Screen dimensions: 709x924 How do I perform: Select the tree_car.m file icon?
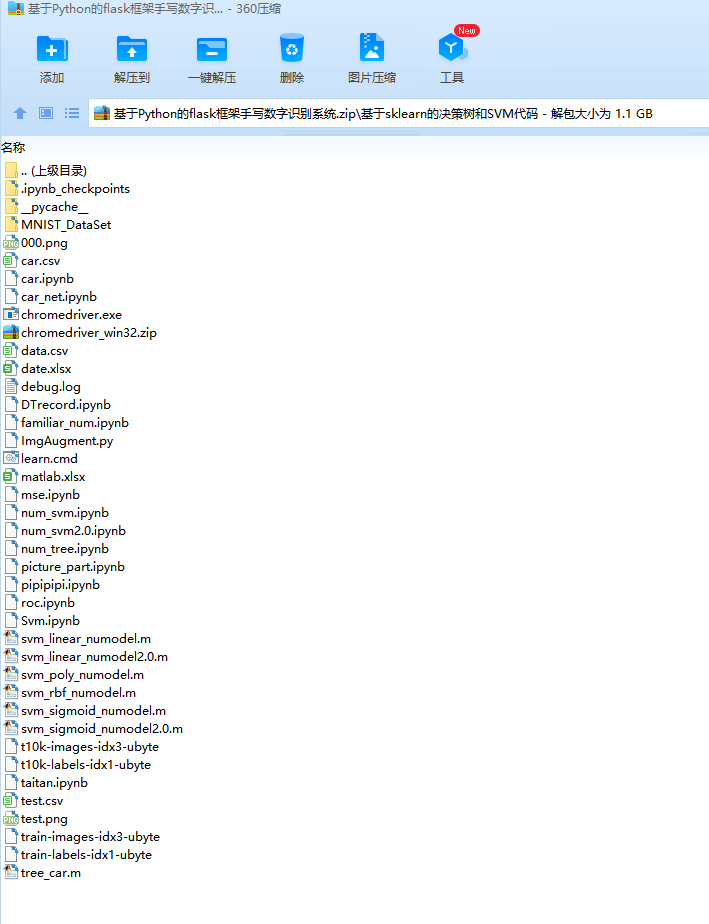point(11,873)
